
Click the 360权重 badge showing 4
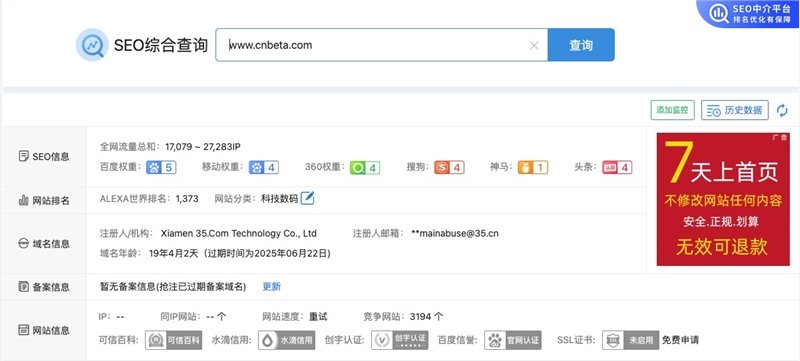pos(365,167)
